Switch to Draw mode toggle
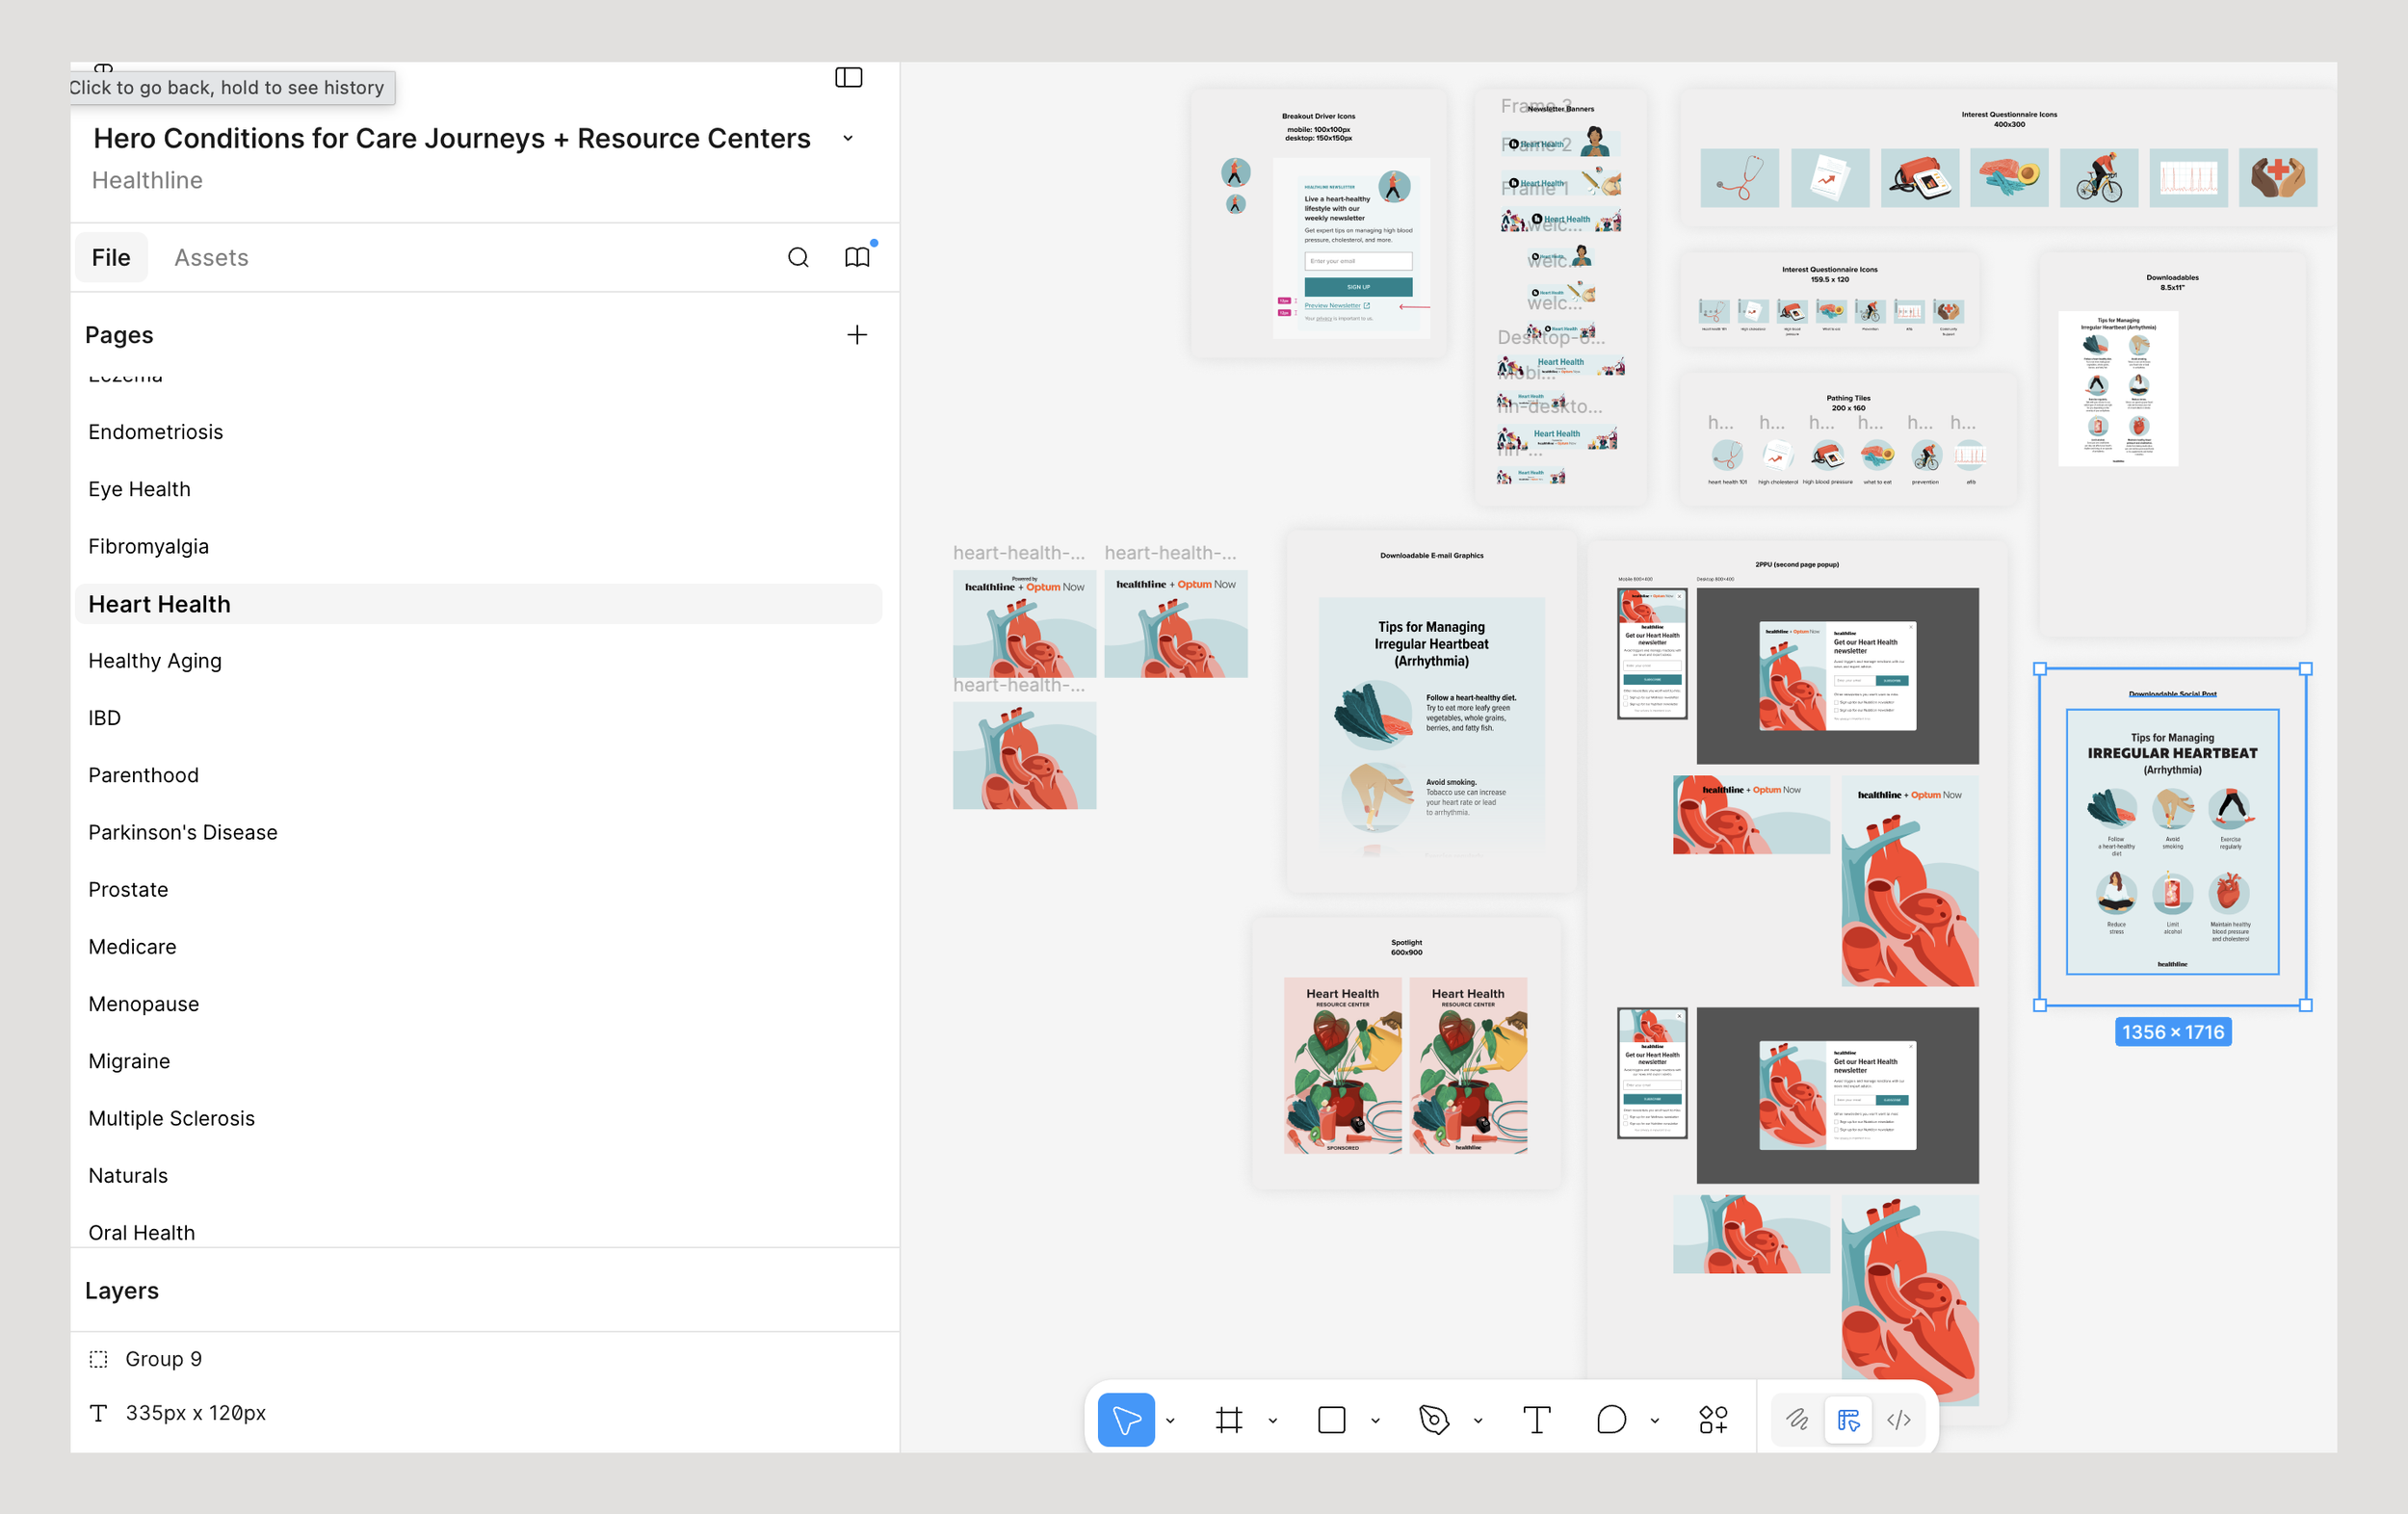The image size is (2408, 1514). click(x=1797, y=1419)
